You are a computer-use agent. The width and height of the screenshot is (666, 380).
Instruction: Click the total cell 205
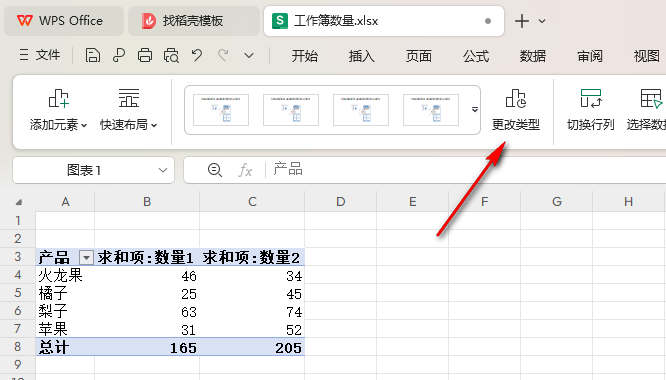click(252, 347)
